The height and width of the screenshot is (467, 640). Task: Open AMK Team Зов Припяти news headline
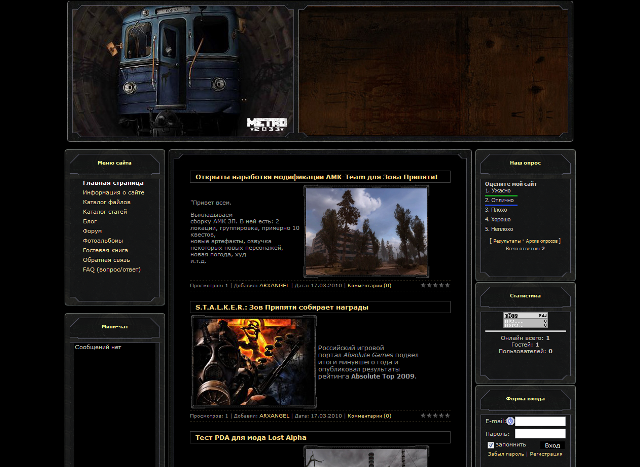click(x=316, y=177)
